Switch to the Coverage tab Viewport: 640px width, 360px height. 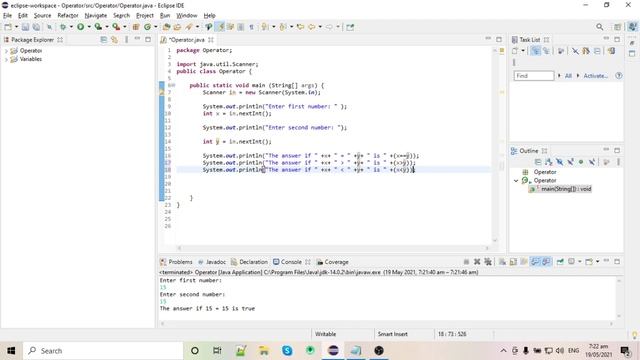[333, 262]
